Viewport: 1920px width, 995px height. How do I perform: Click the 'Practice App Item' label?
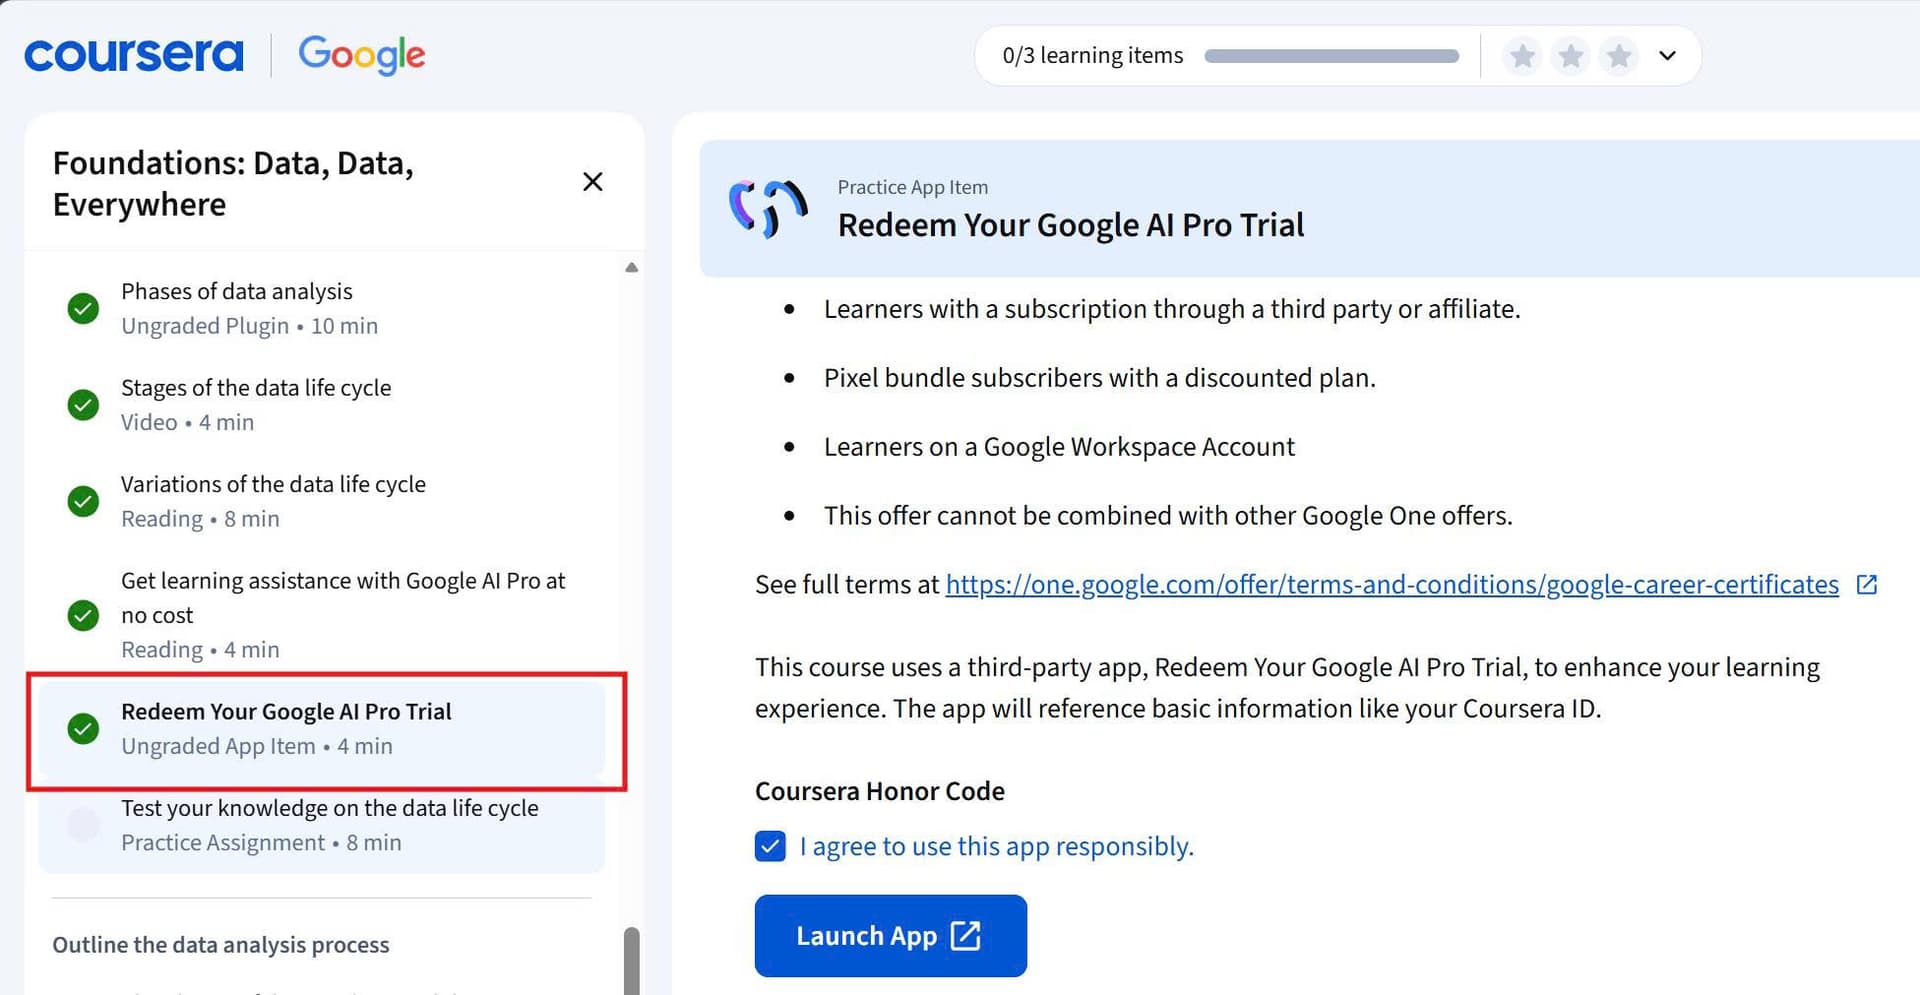(912, 187)
